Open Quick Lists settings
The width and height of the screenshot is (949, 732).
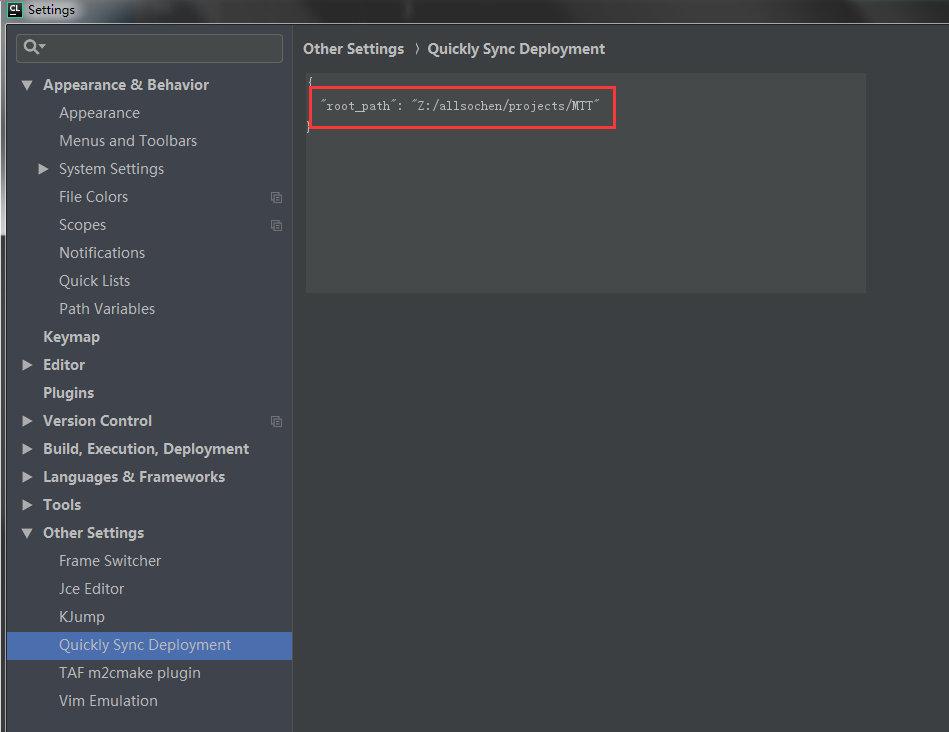point(94,281)
